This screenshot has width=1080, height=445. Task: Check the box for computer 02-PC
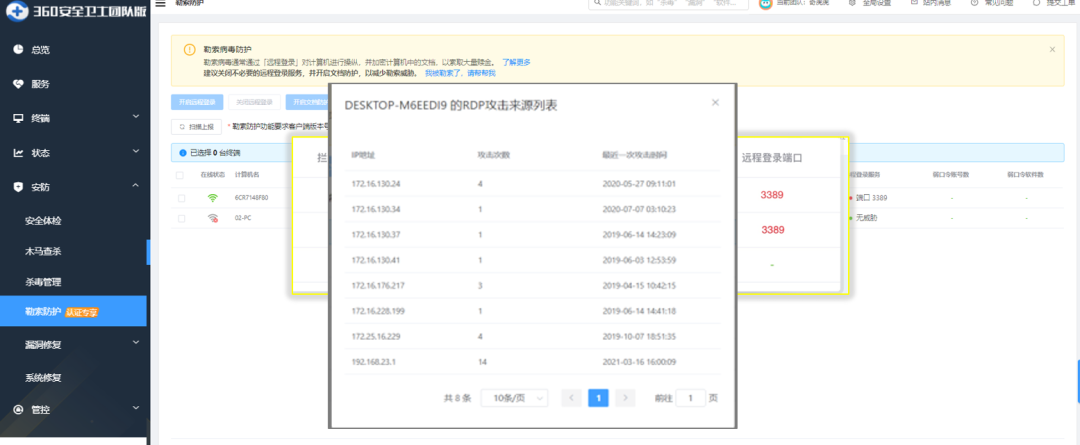pyautogui.click(x=181, y=217)
